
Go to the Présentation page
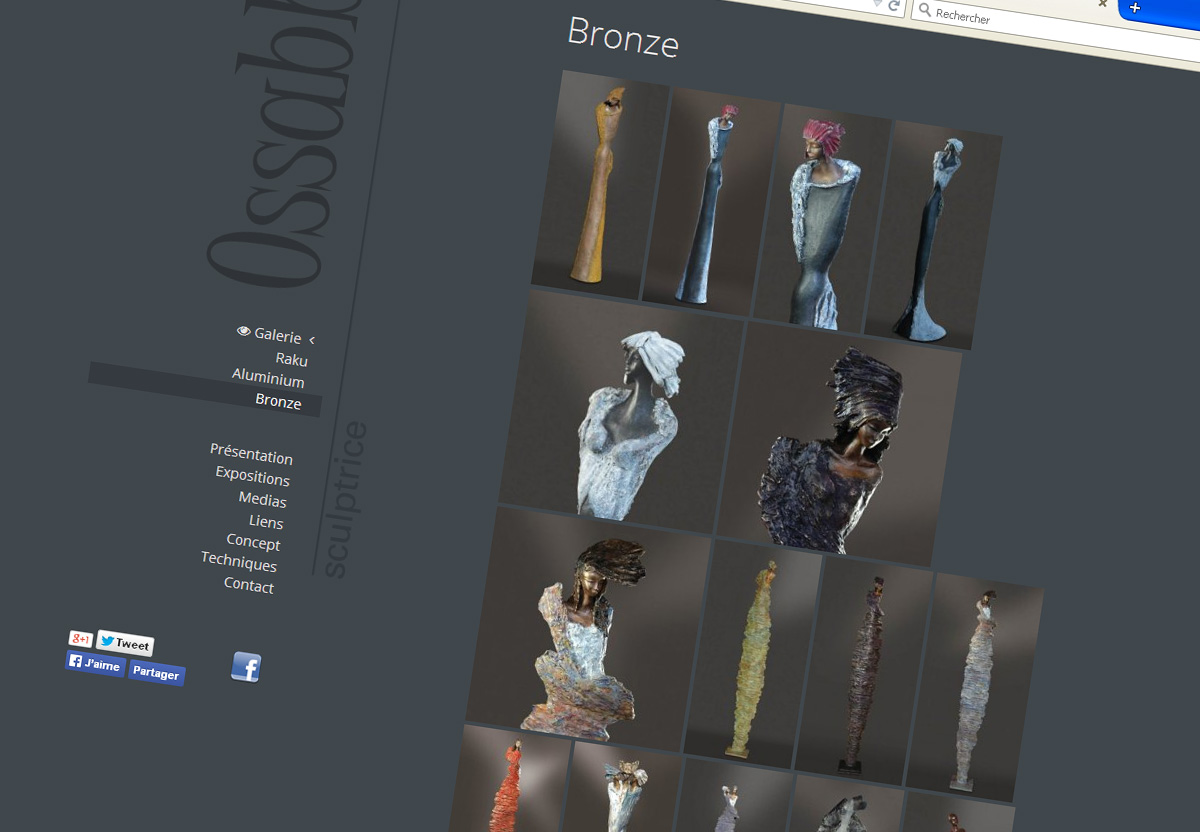(x=251, y=454)
